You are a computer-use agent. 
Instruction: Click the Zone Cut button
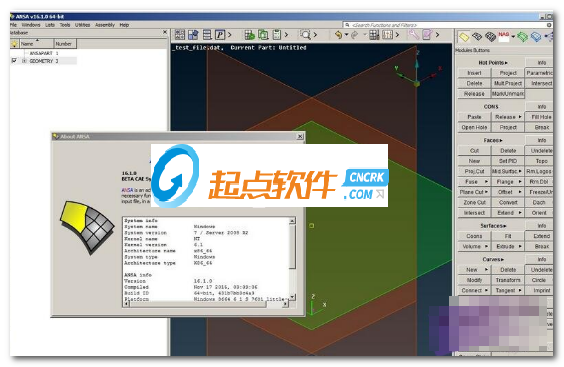(474, 203)
